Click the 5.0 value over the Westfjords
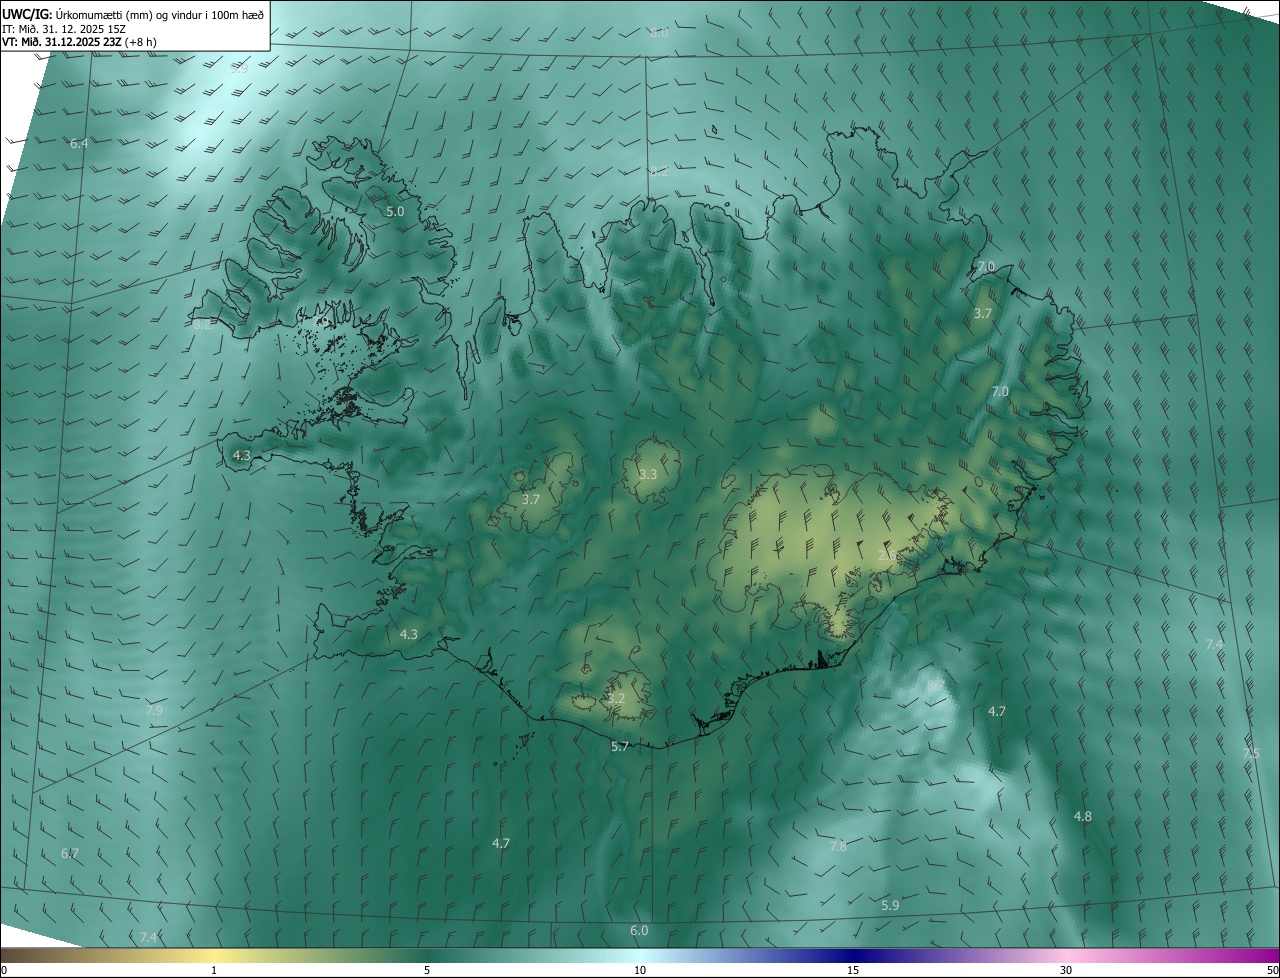Screen dimensions: 1280x978 pos(395,212)
